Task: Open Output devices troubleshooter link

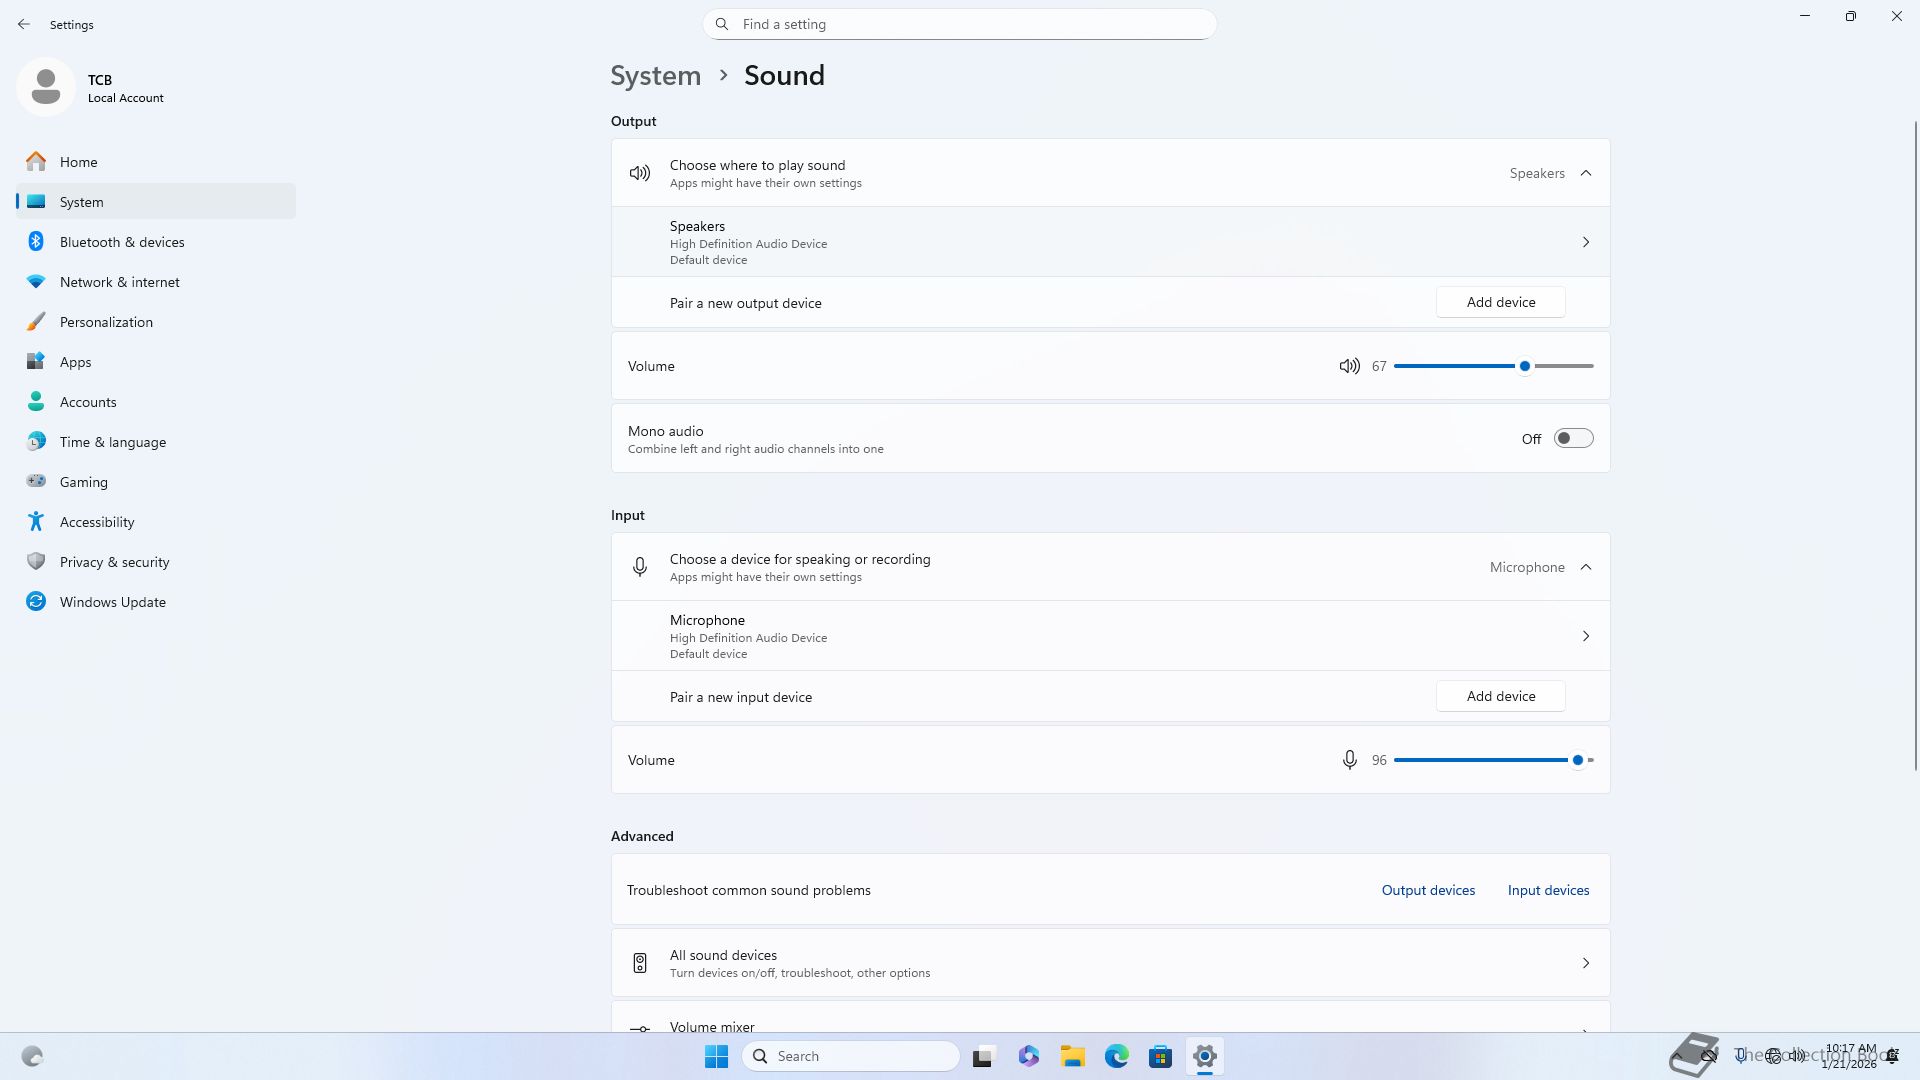Action: coord(1428,890)
